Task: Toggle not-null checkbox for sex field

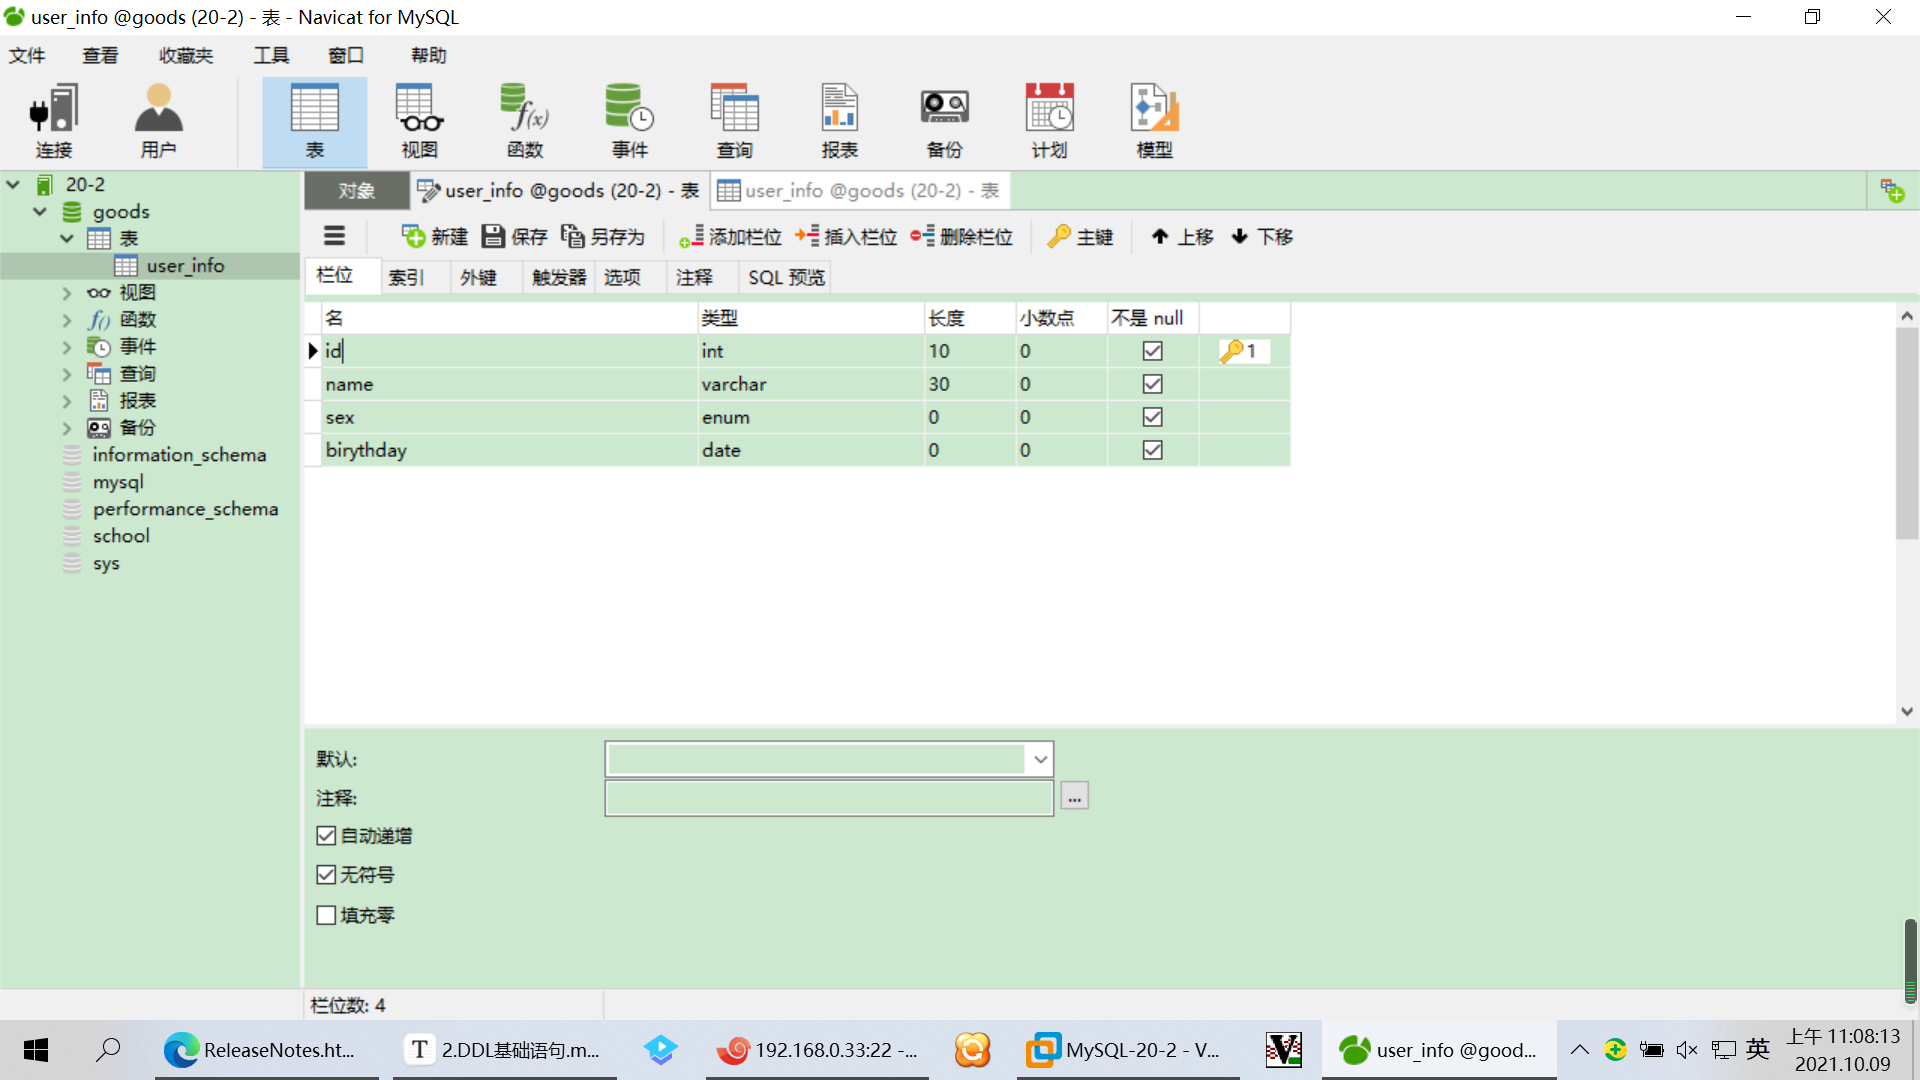Action: (x=1152, y=417)
